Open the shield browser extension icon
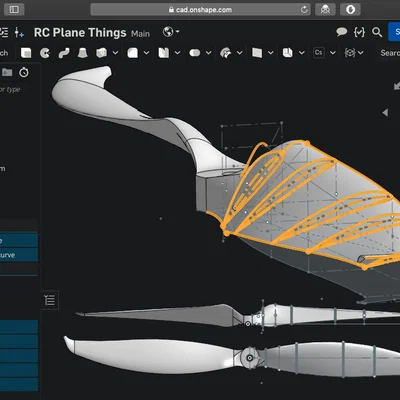This screenshot has height=400, width=400. 350,9
